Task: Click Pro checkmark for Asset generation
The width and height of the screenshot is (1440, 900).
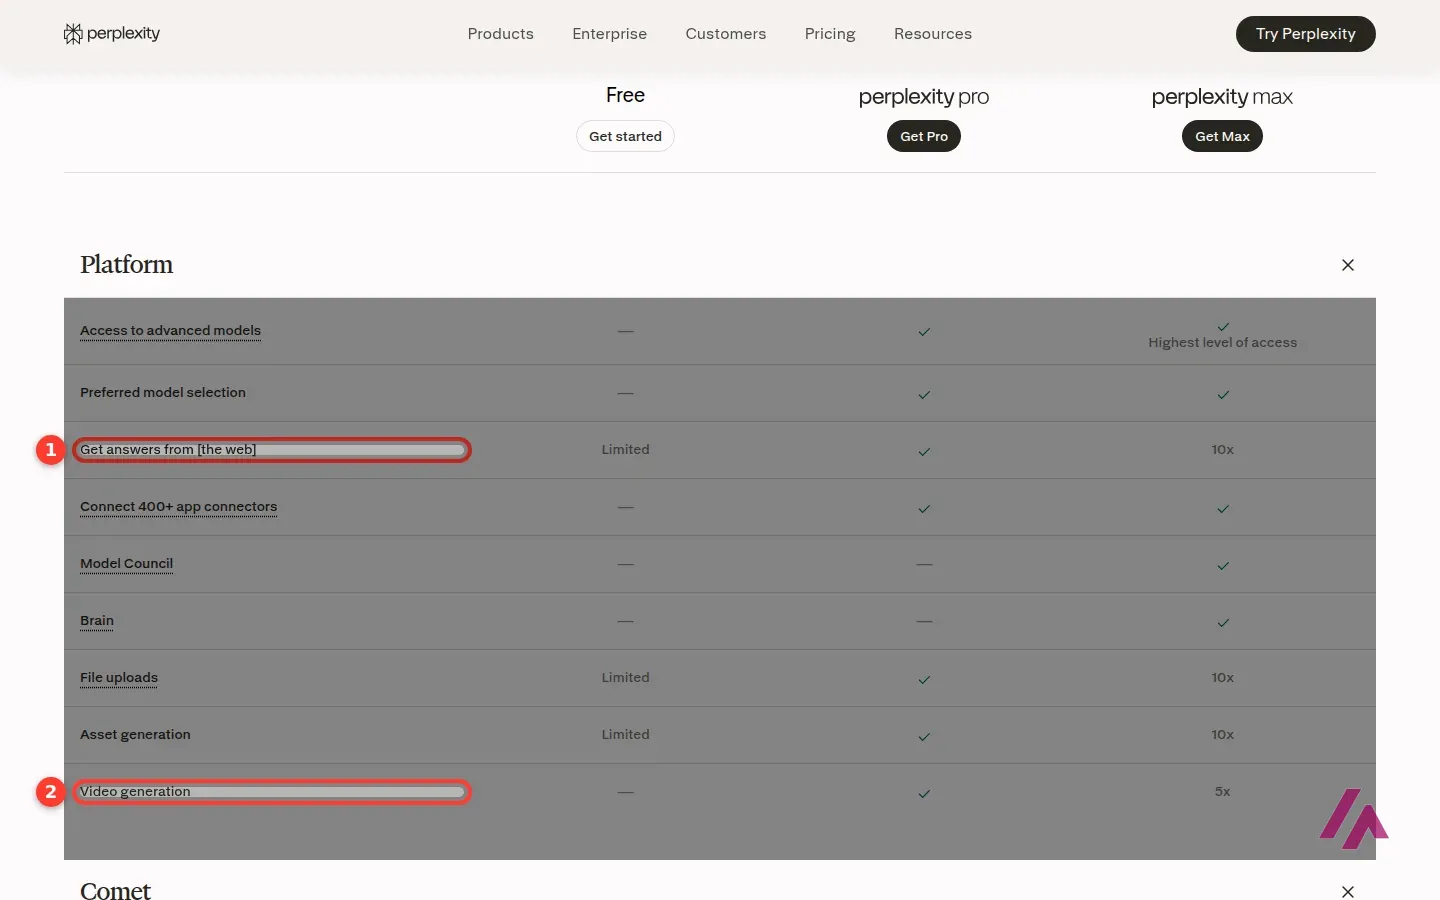Action: click(x=924, y=737)
